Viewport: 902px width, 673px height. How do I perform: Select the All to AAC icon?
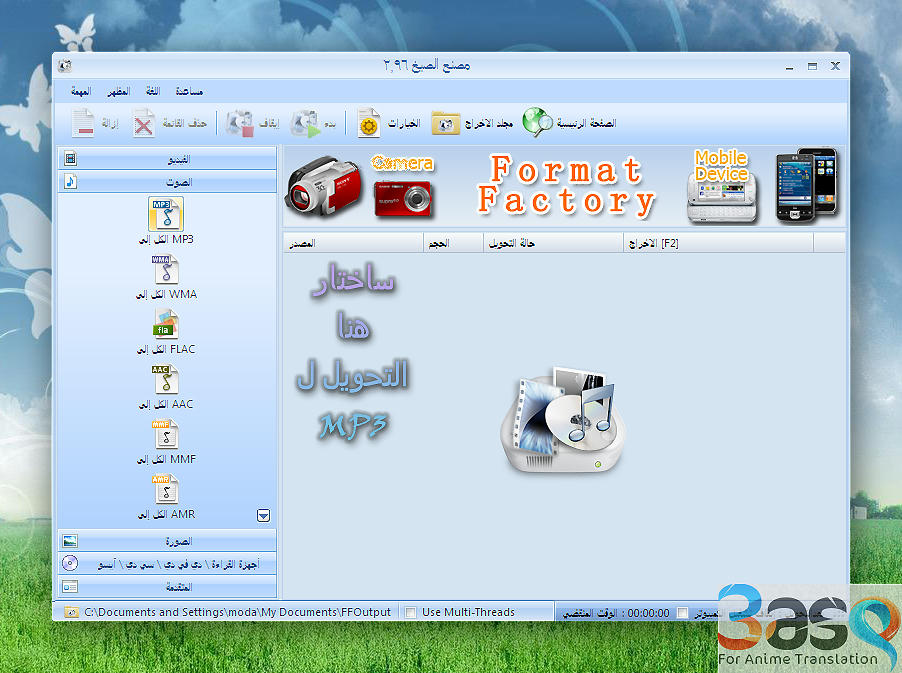(x=166, y=380)
